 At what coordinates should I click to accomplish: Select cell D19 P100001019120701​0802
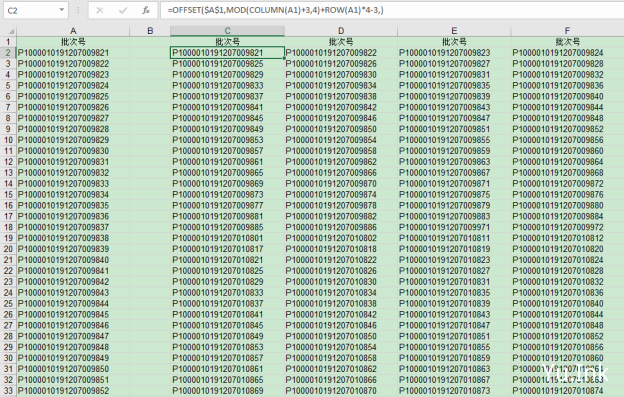tap(341, 238)
